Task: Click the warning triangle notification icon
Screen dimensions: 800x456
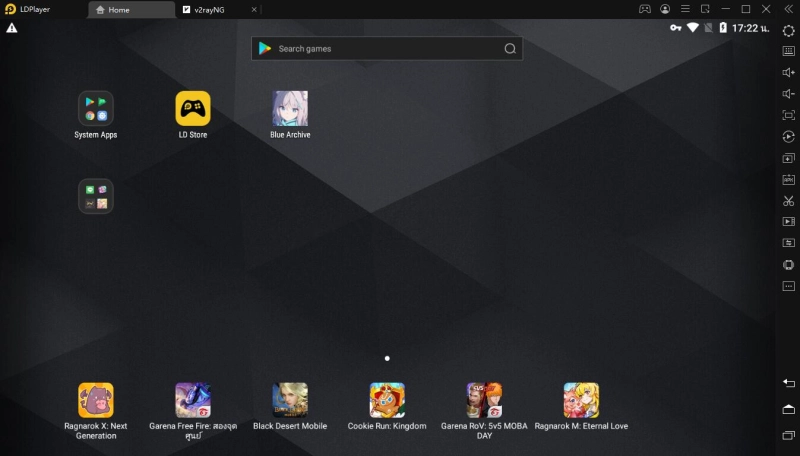Action: (x=12, y=29)
